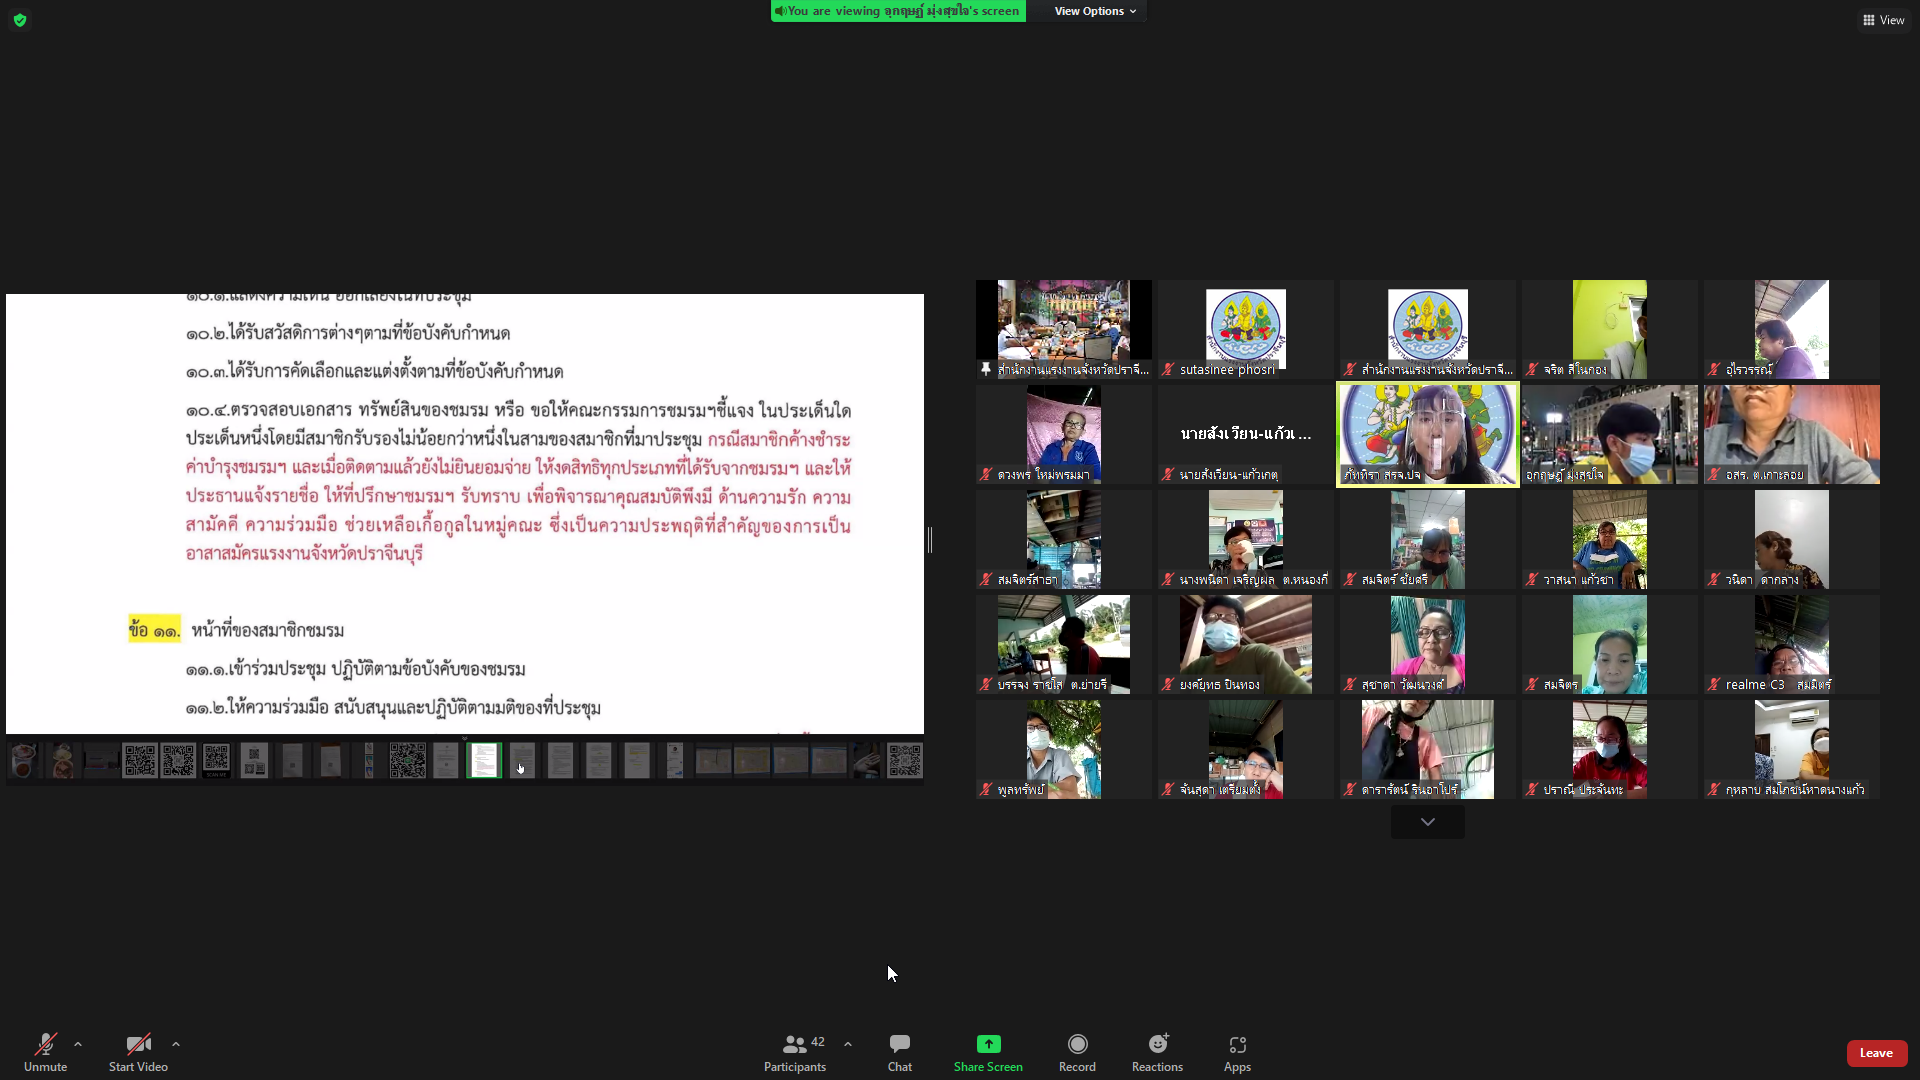Expand video settings arrow beside Start Video
Viewport: 1920px width, 1080px height.
pyautogui.click(x=176, y=1044)
